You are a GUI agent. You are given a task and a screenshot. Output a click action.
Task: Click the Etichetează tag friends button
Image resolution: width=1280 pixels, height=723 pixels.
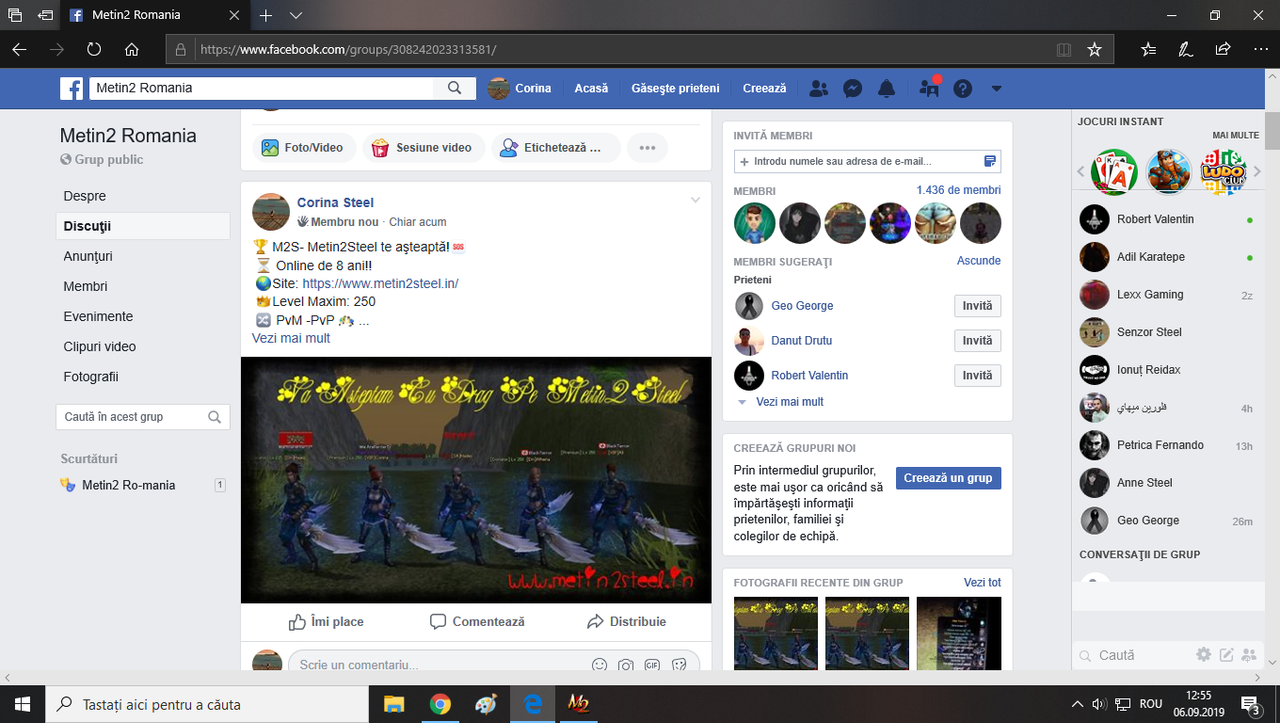[x=554, y=148]
